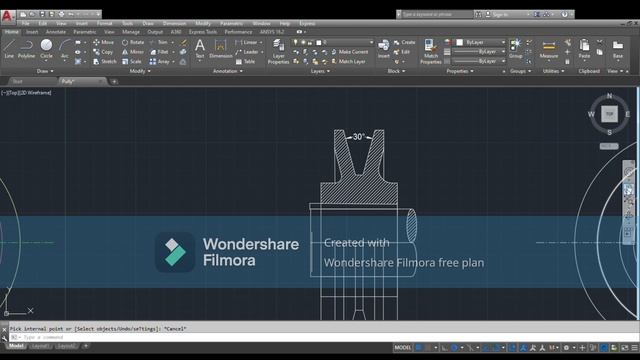Open the Dimension menu
This screenshot has height=360, width=640.
174,24
